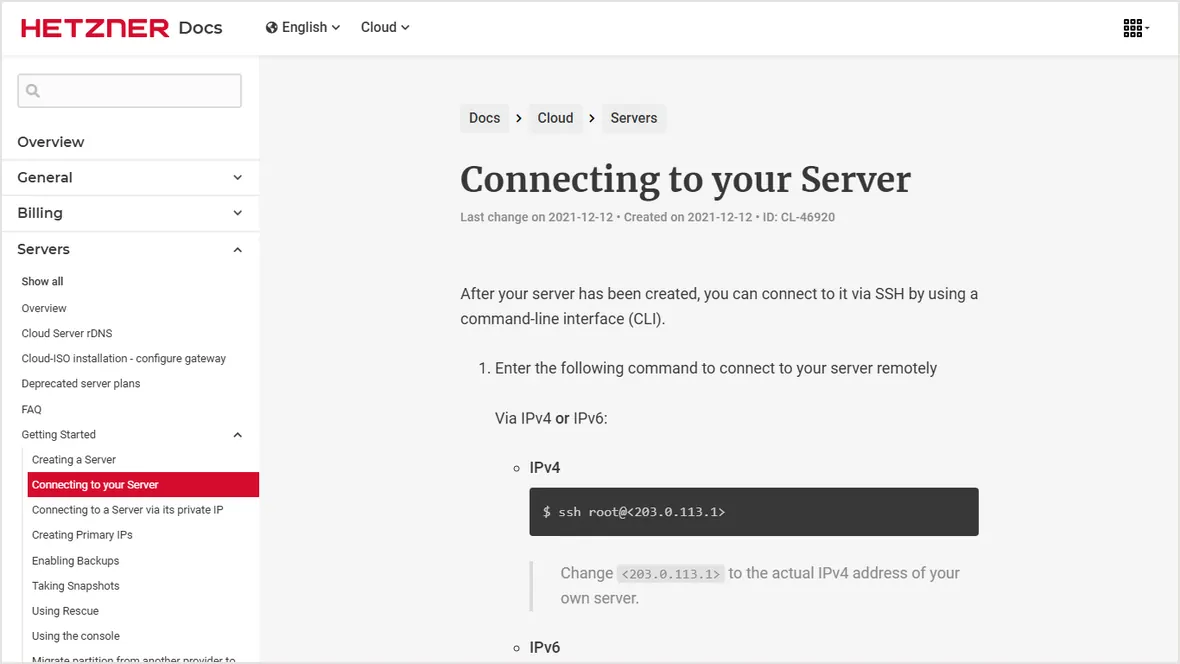Image resolution: width=1180 pixels, height=664 pixels.
Task: Select Show all under Servers
Action: point(42,281)
